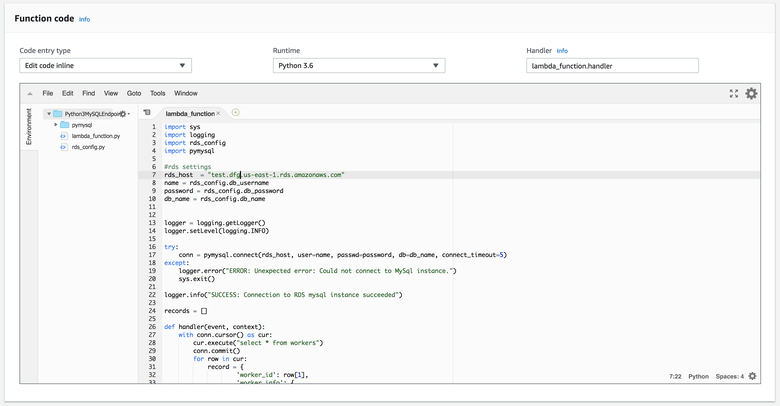
Task: Open the Goto menu
Action: coord(134,93)
